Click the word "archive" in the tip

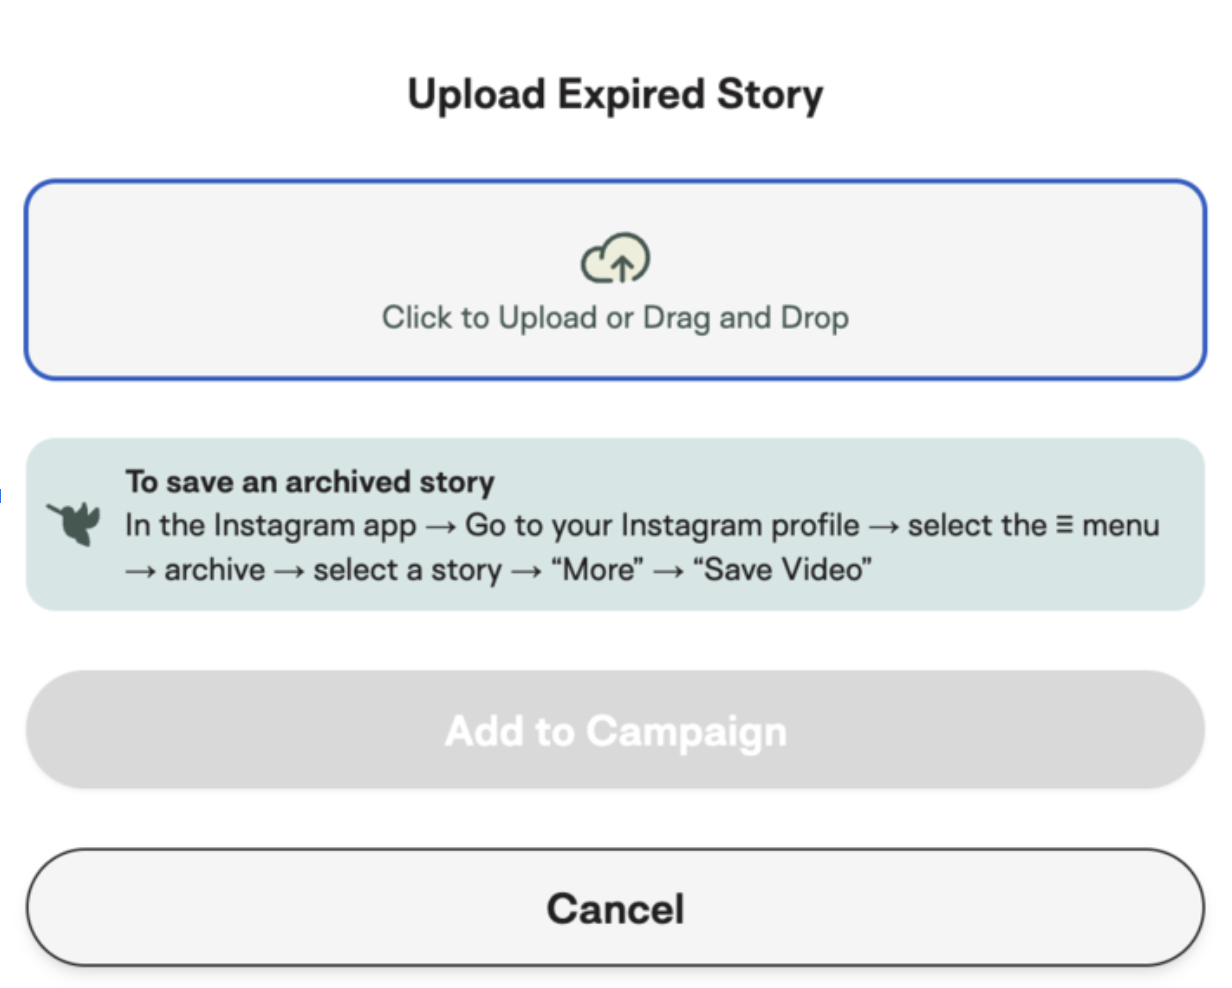(x=215, y=570)
